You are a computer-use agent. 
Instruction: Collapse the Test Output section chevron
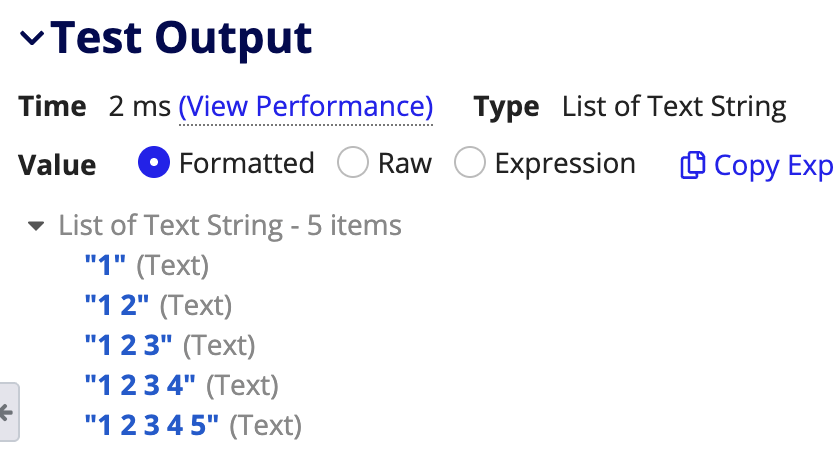point(32,38)
